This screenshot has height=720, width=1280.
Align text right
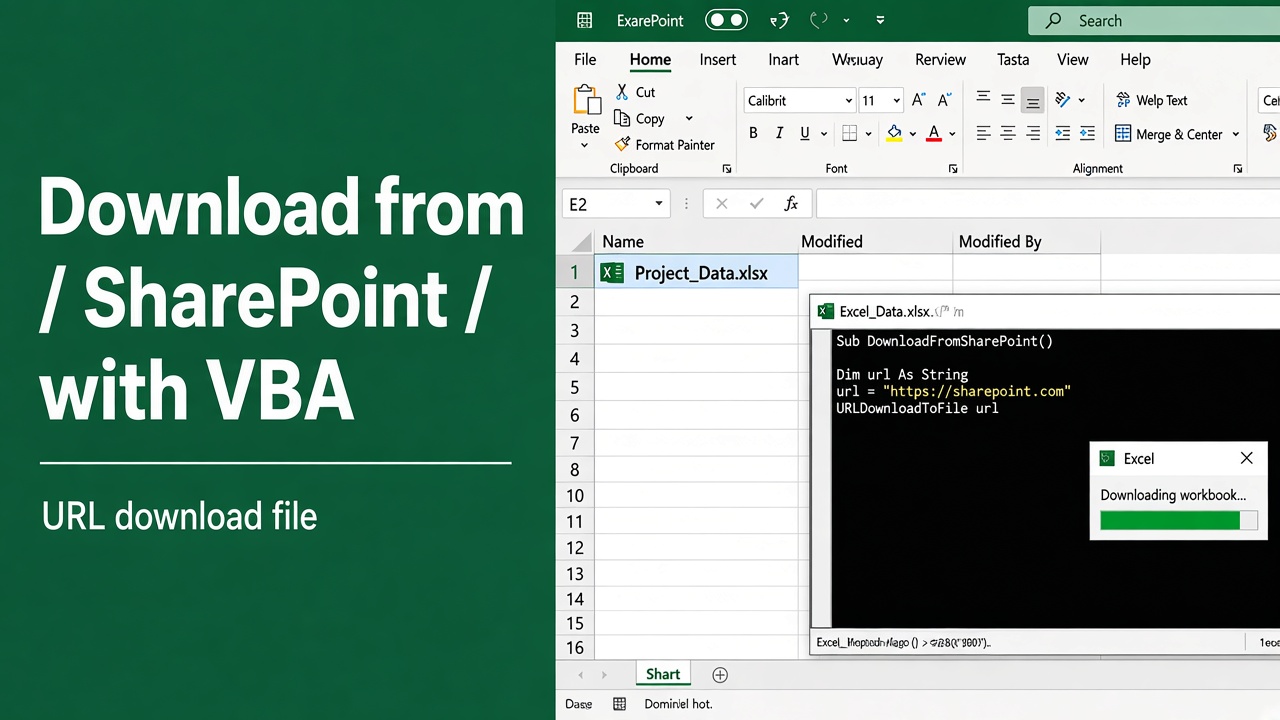(x=1033, y=133)
